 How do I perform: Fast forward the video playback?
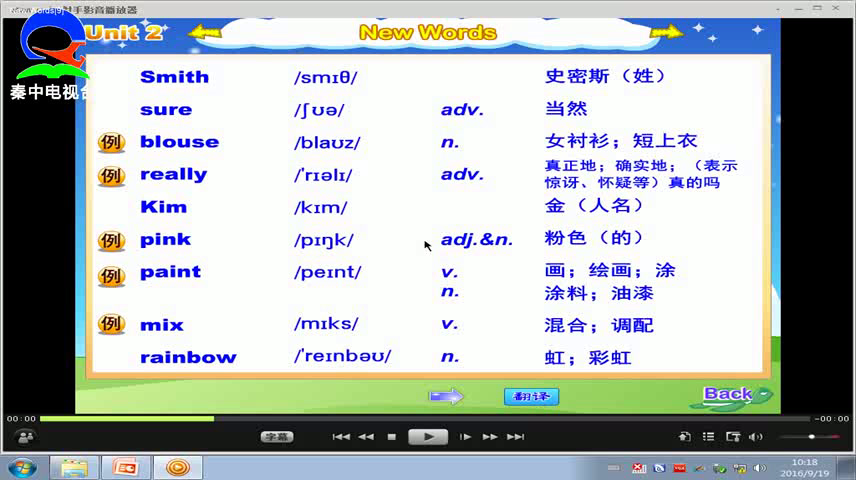pyautogui.click(x=490, y=437)
